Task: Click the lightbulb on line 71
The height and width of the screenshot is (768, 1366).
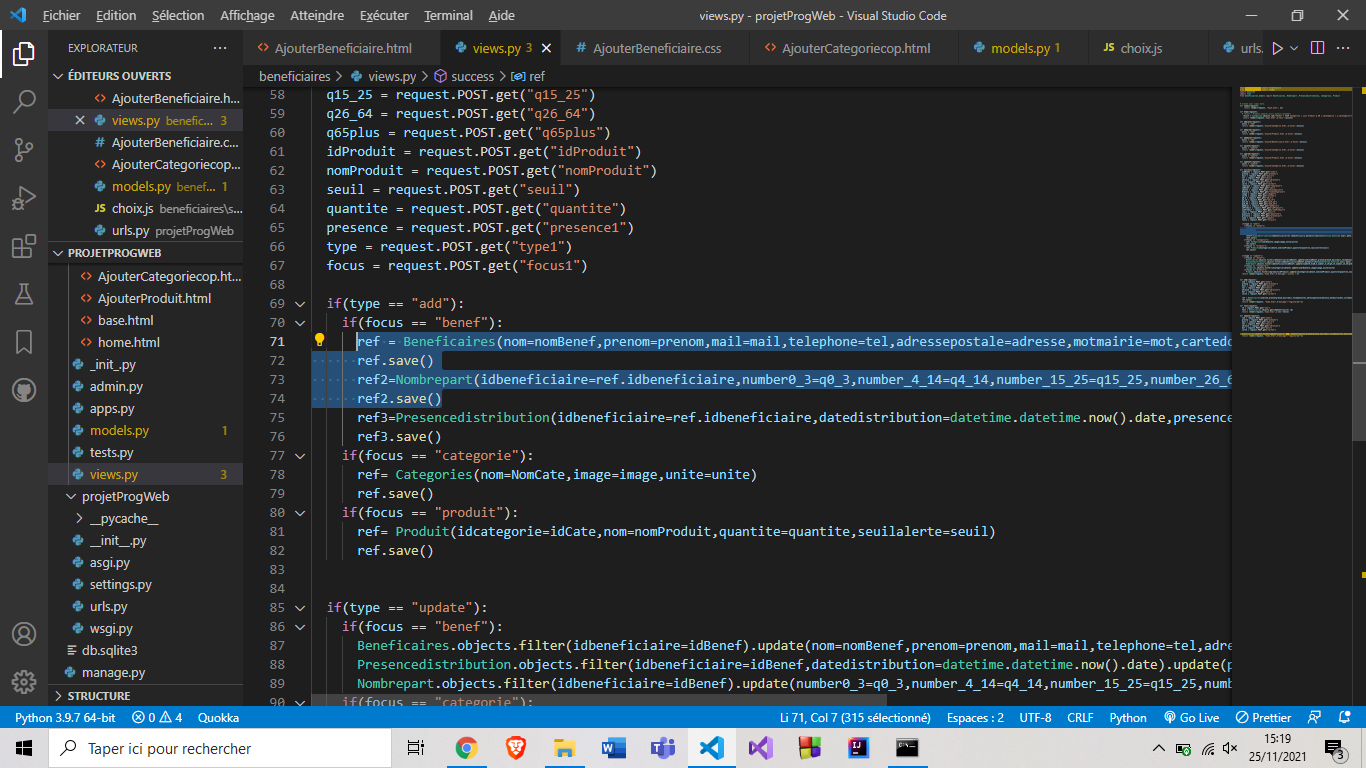Action: [320, 341]
